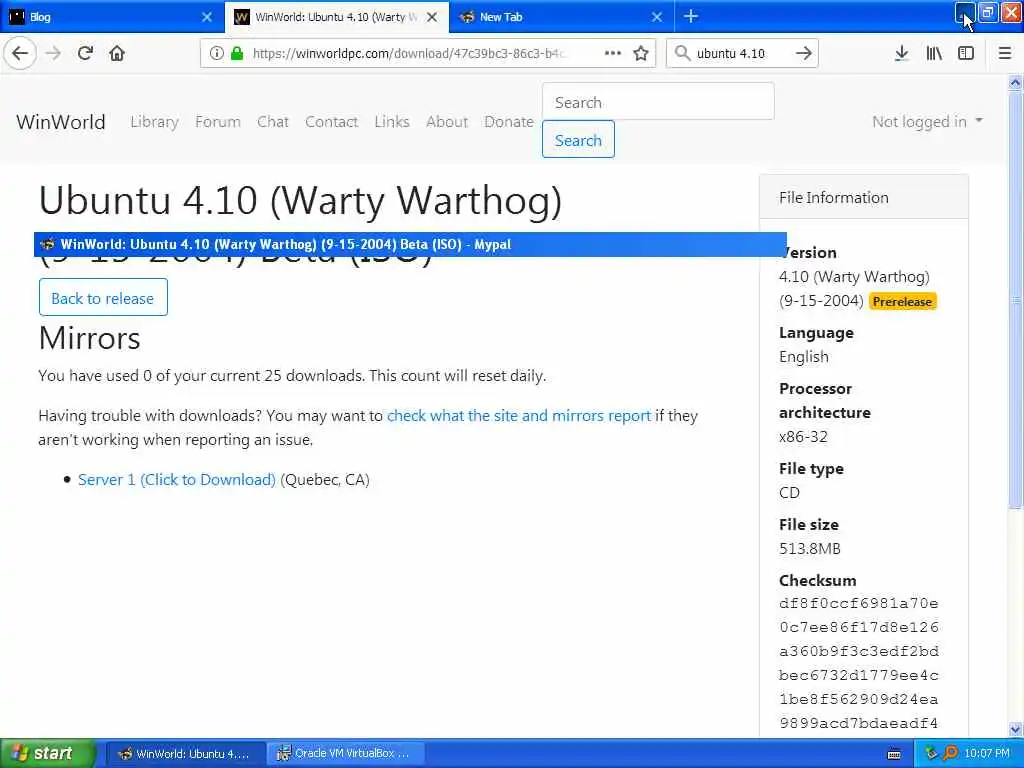Viewport: 1024px width, 768px height.
Task: Show site information icon in address bar
Action: pos(216,53)
